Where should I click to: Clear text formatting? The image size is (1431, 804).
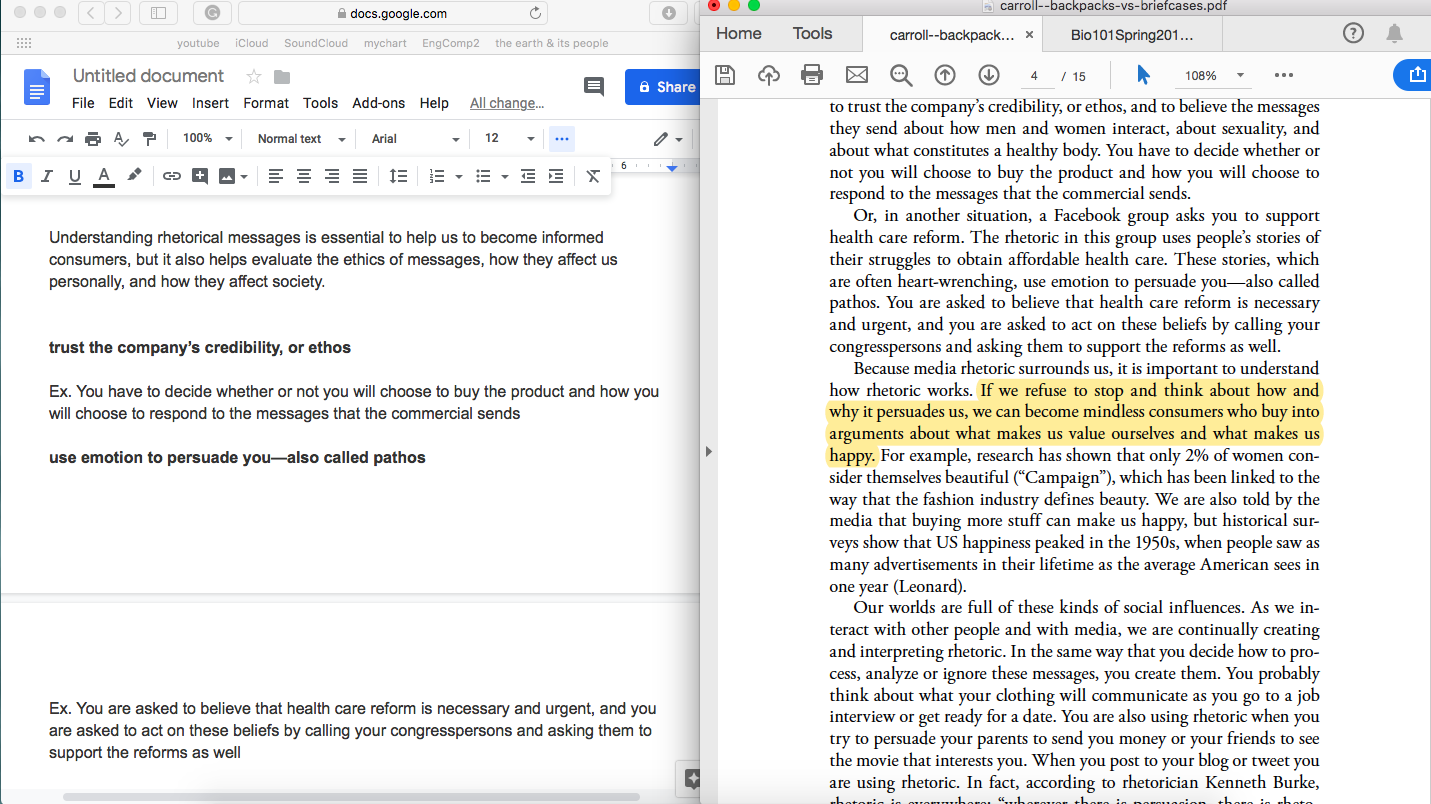pyautogui.click(x=593, y=177)
